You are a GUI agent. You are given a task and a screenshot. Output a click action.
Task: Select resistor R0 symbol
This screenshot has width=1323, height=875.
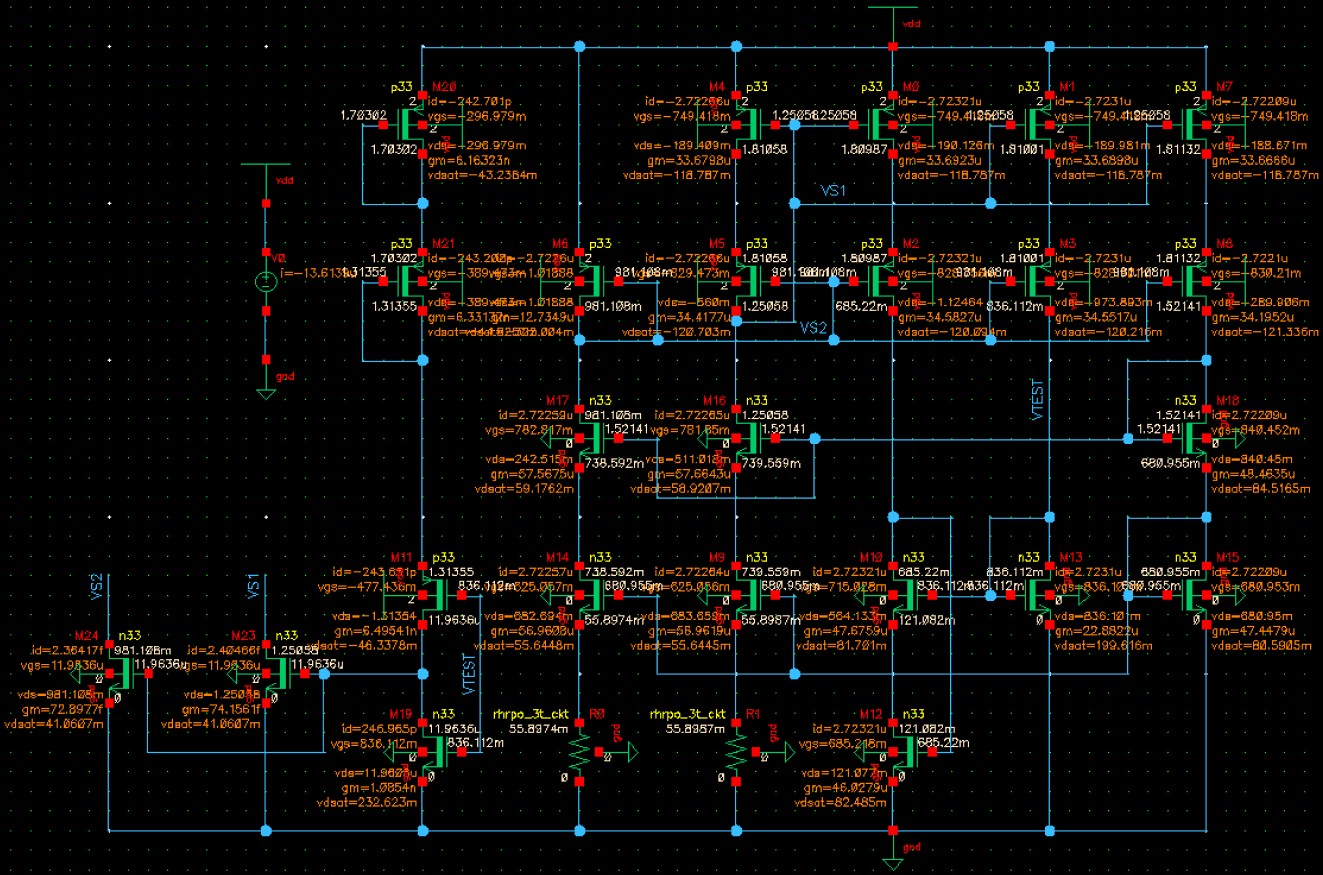pos(580,753)
